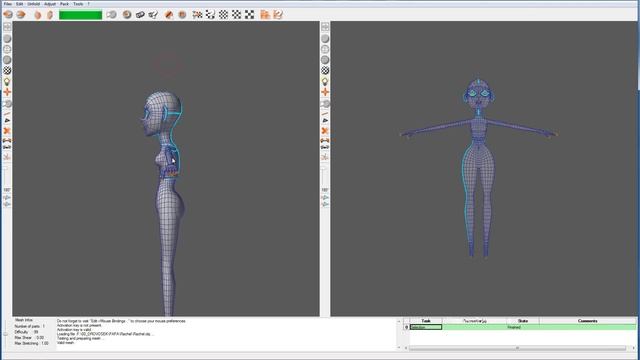
Task: Click the orange plus icon in left viewport sidebar
Action: (x=7, y=92)
